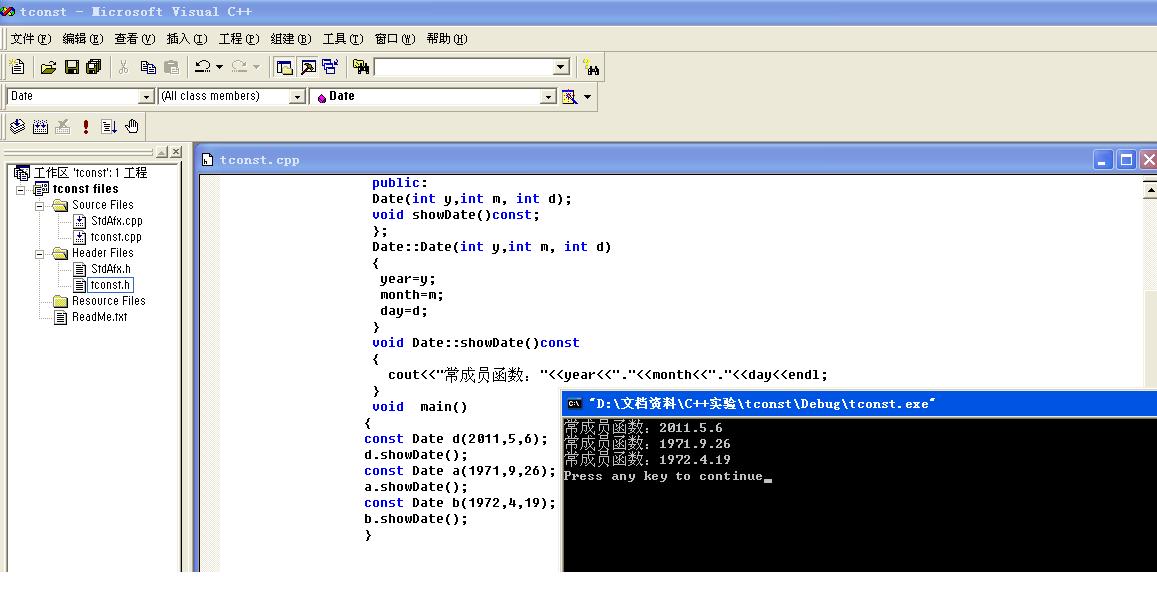Open the Undo history dropdown arrow
1157x597 pixels.
tap(219, 67)
